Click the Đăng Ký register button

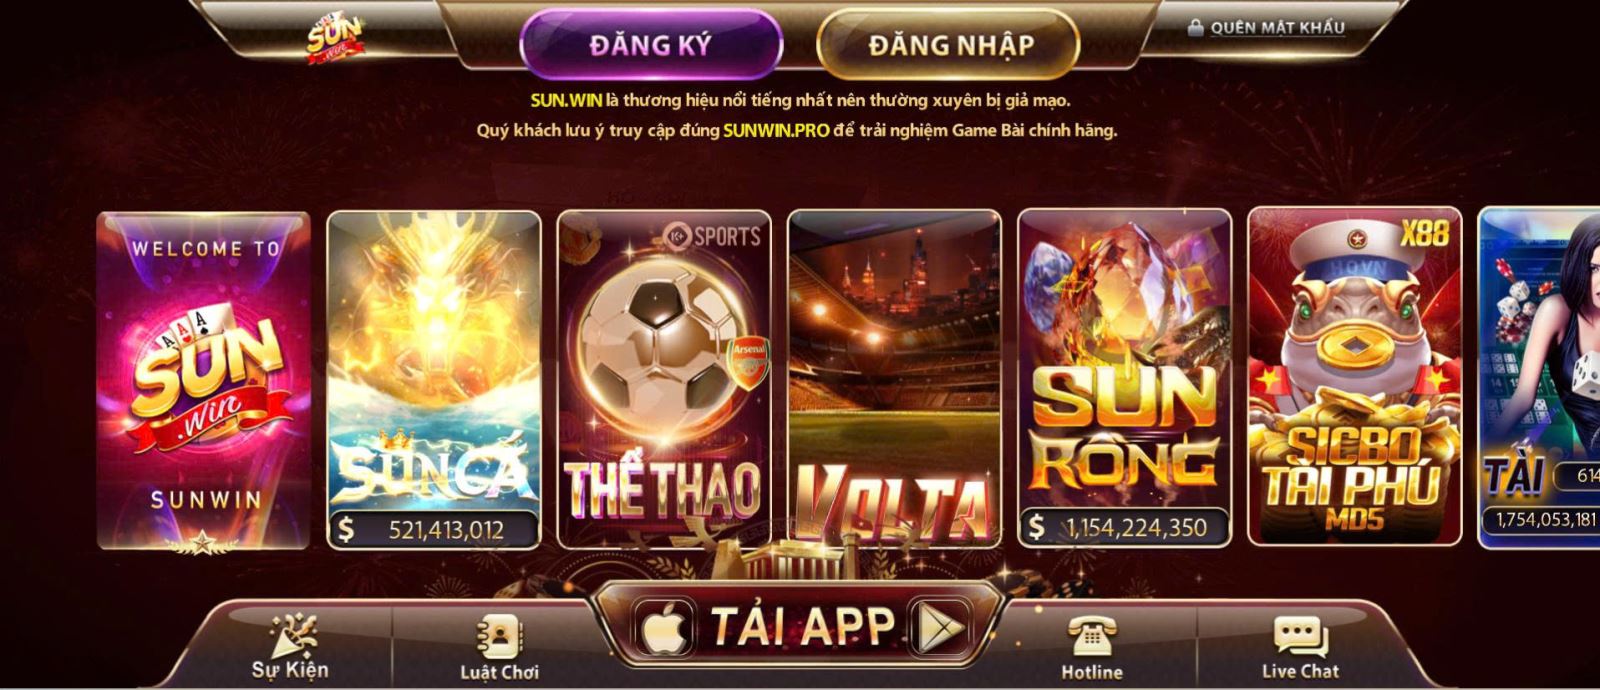click(x=651, y=45)
